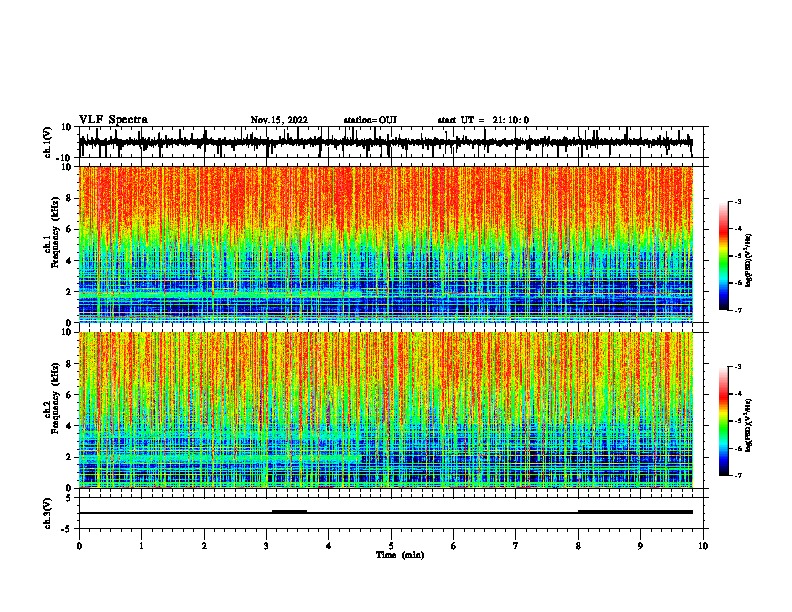This screenshot has width=792, height=612.
Task: Click the time axis tick label "9"
Action: (640, 546)
